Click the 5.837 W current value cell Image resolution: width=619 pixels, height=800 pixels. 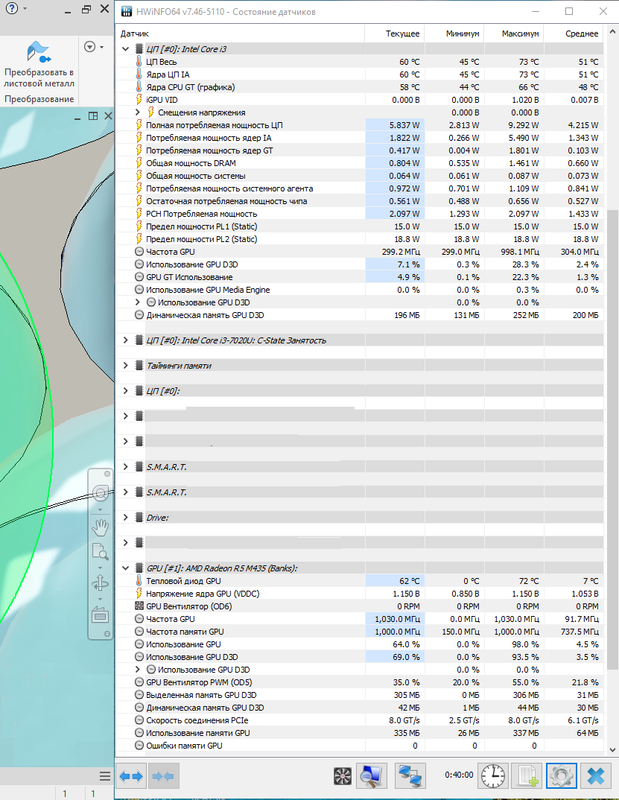395,125
